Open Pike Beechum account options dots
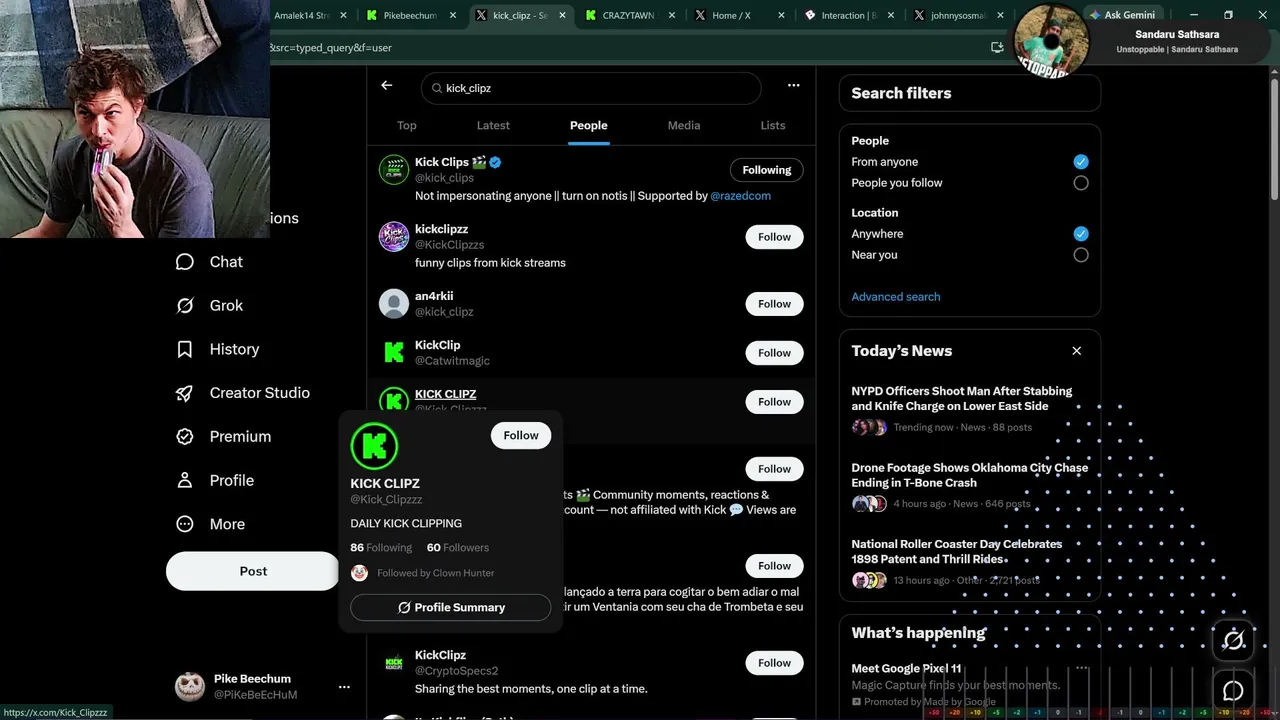Viewport: 1280px width, 720px height. pyautogui.click(x=344, y=687)
